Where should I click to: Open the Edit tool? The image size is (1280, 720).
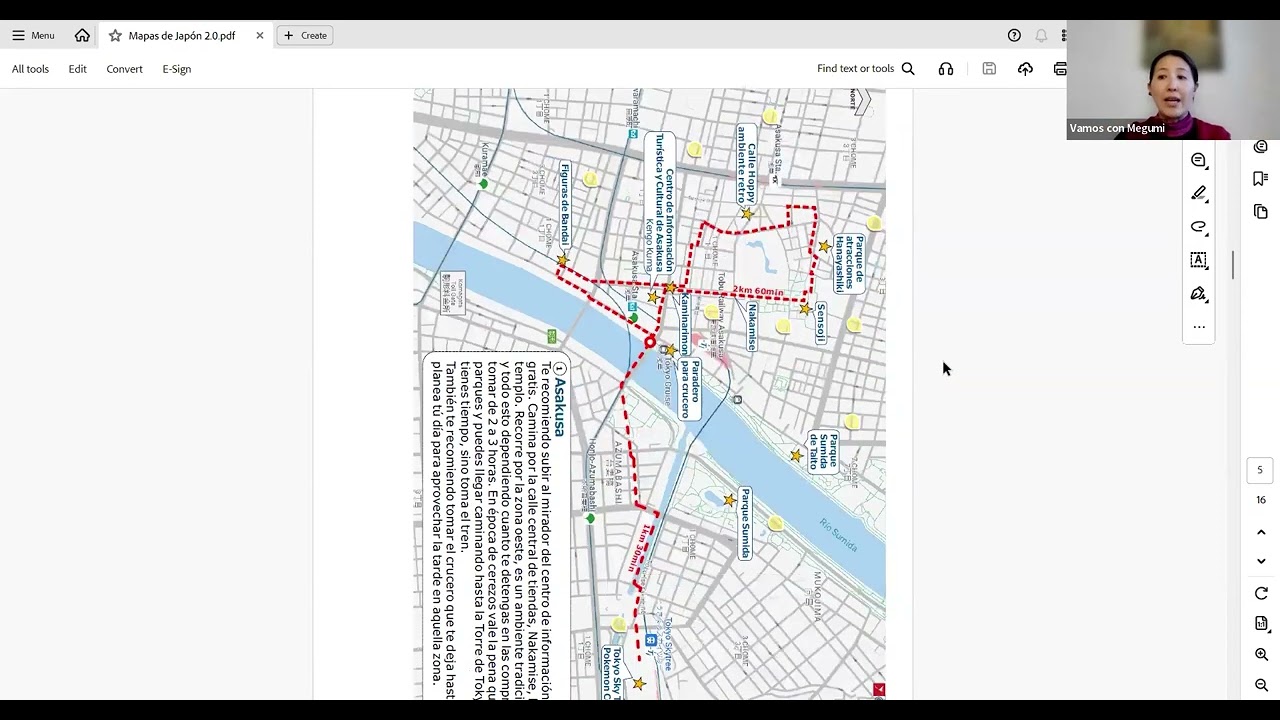[x=78, y=69]
